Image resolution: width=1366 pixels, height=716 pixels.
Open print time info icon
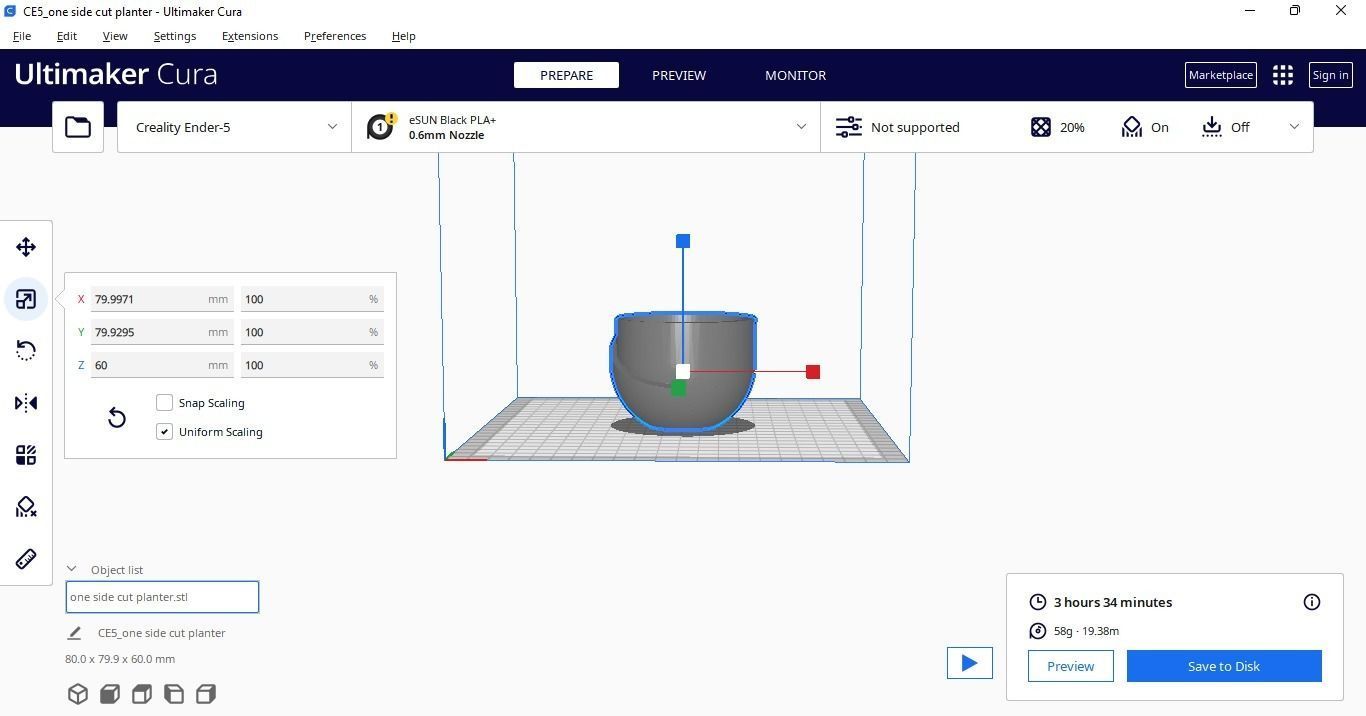[x=1312, y=602]
